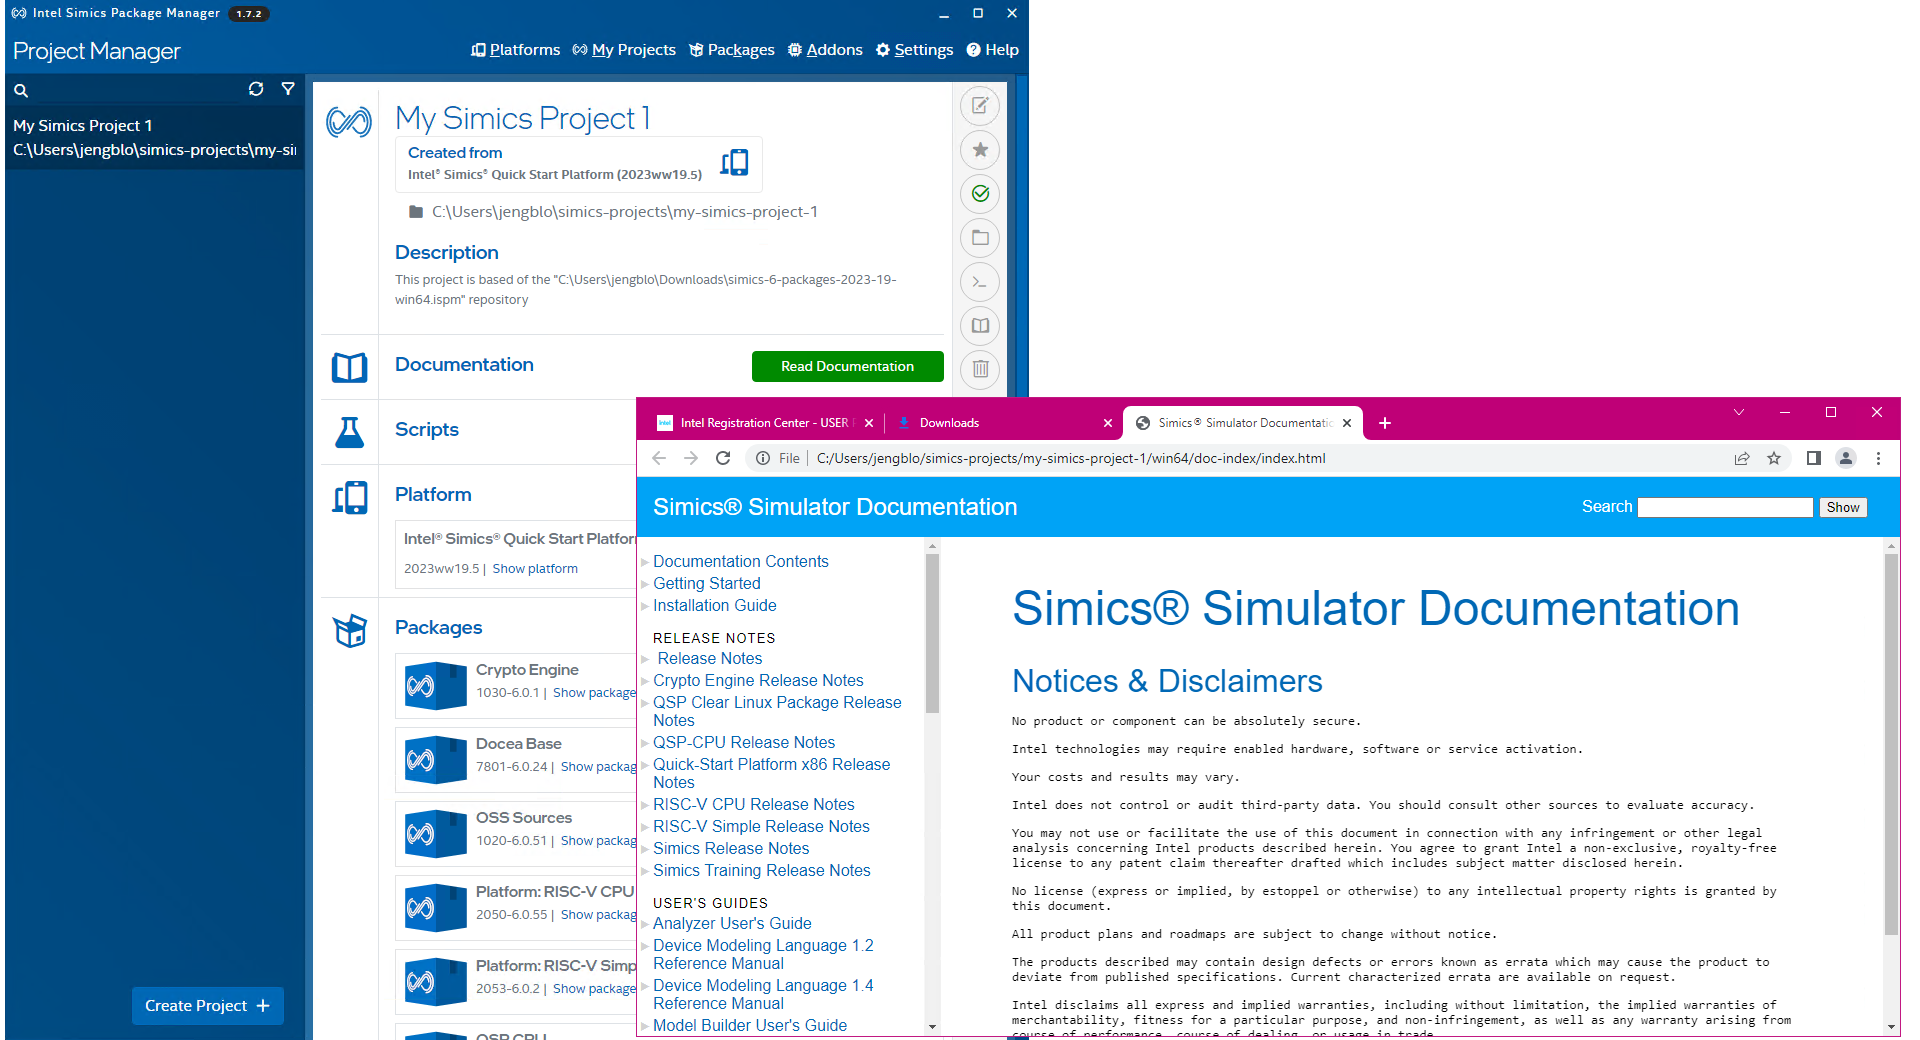Click Show package for Crypto Engine
The width and height of the screenshot is (1920, 1040).
(x=594, y=693)
